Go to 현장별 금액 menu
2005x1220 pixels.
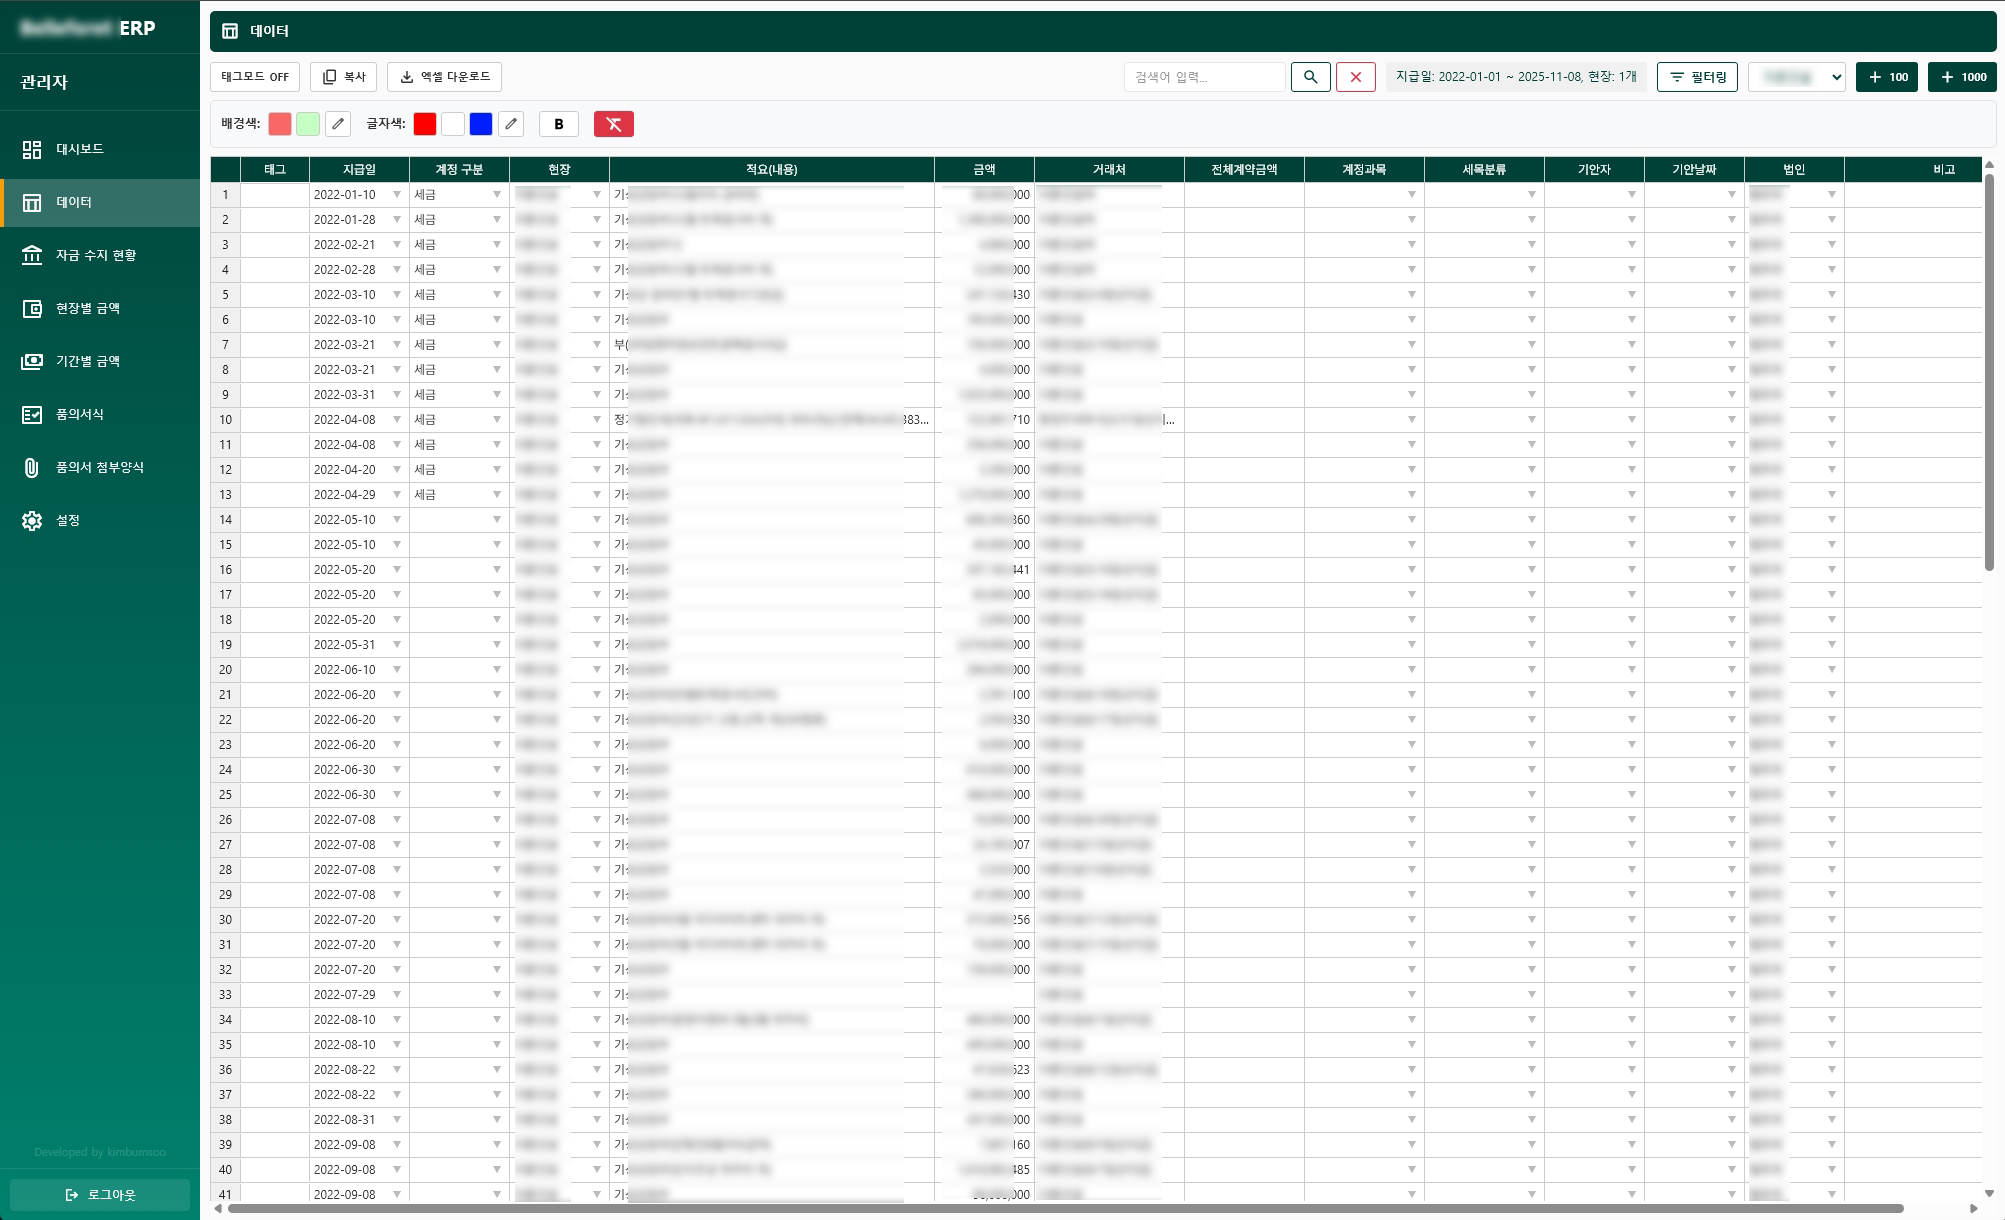pos(87,308)
